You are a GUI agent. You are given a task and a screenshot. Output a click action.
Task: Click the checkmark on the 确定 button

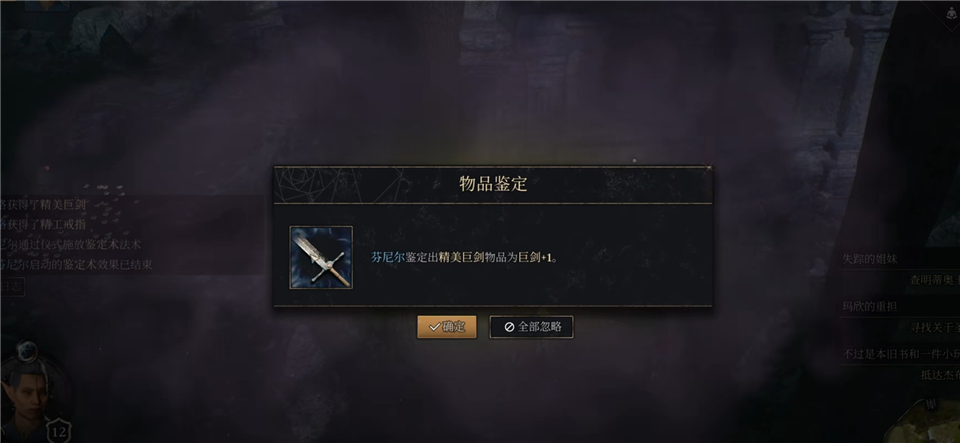coord(435,327)
